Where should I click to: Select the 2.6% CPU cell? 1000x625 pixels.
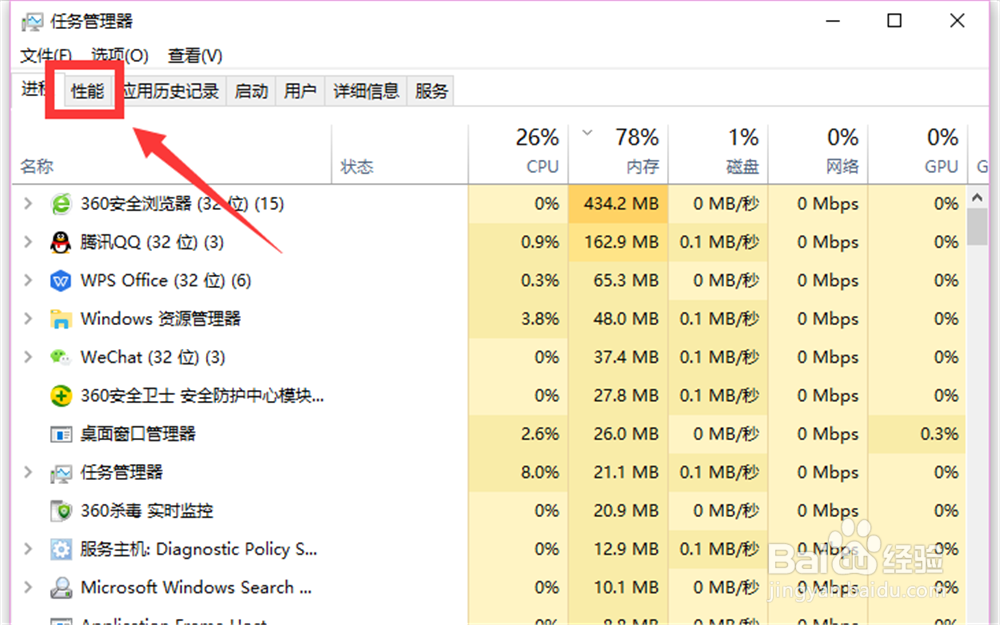pyautogui.click(x=518, y=434)
